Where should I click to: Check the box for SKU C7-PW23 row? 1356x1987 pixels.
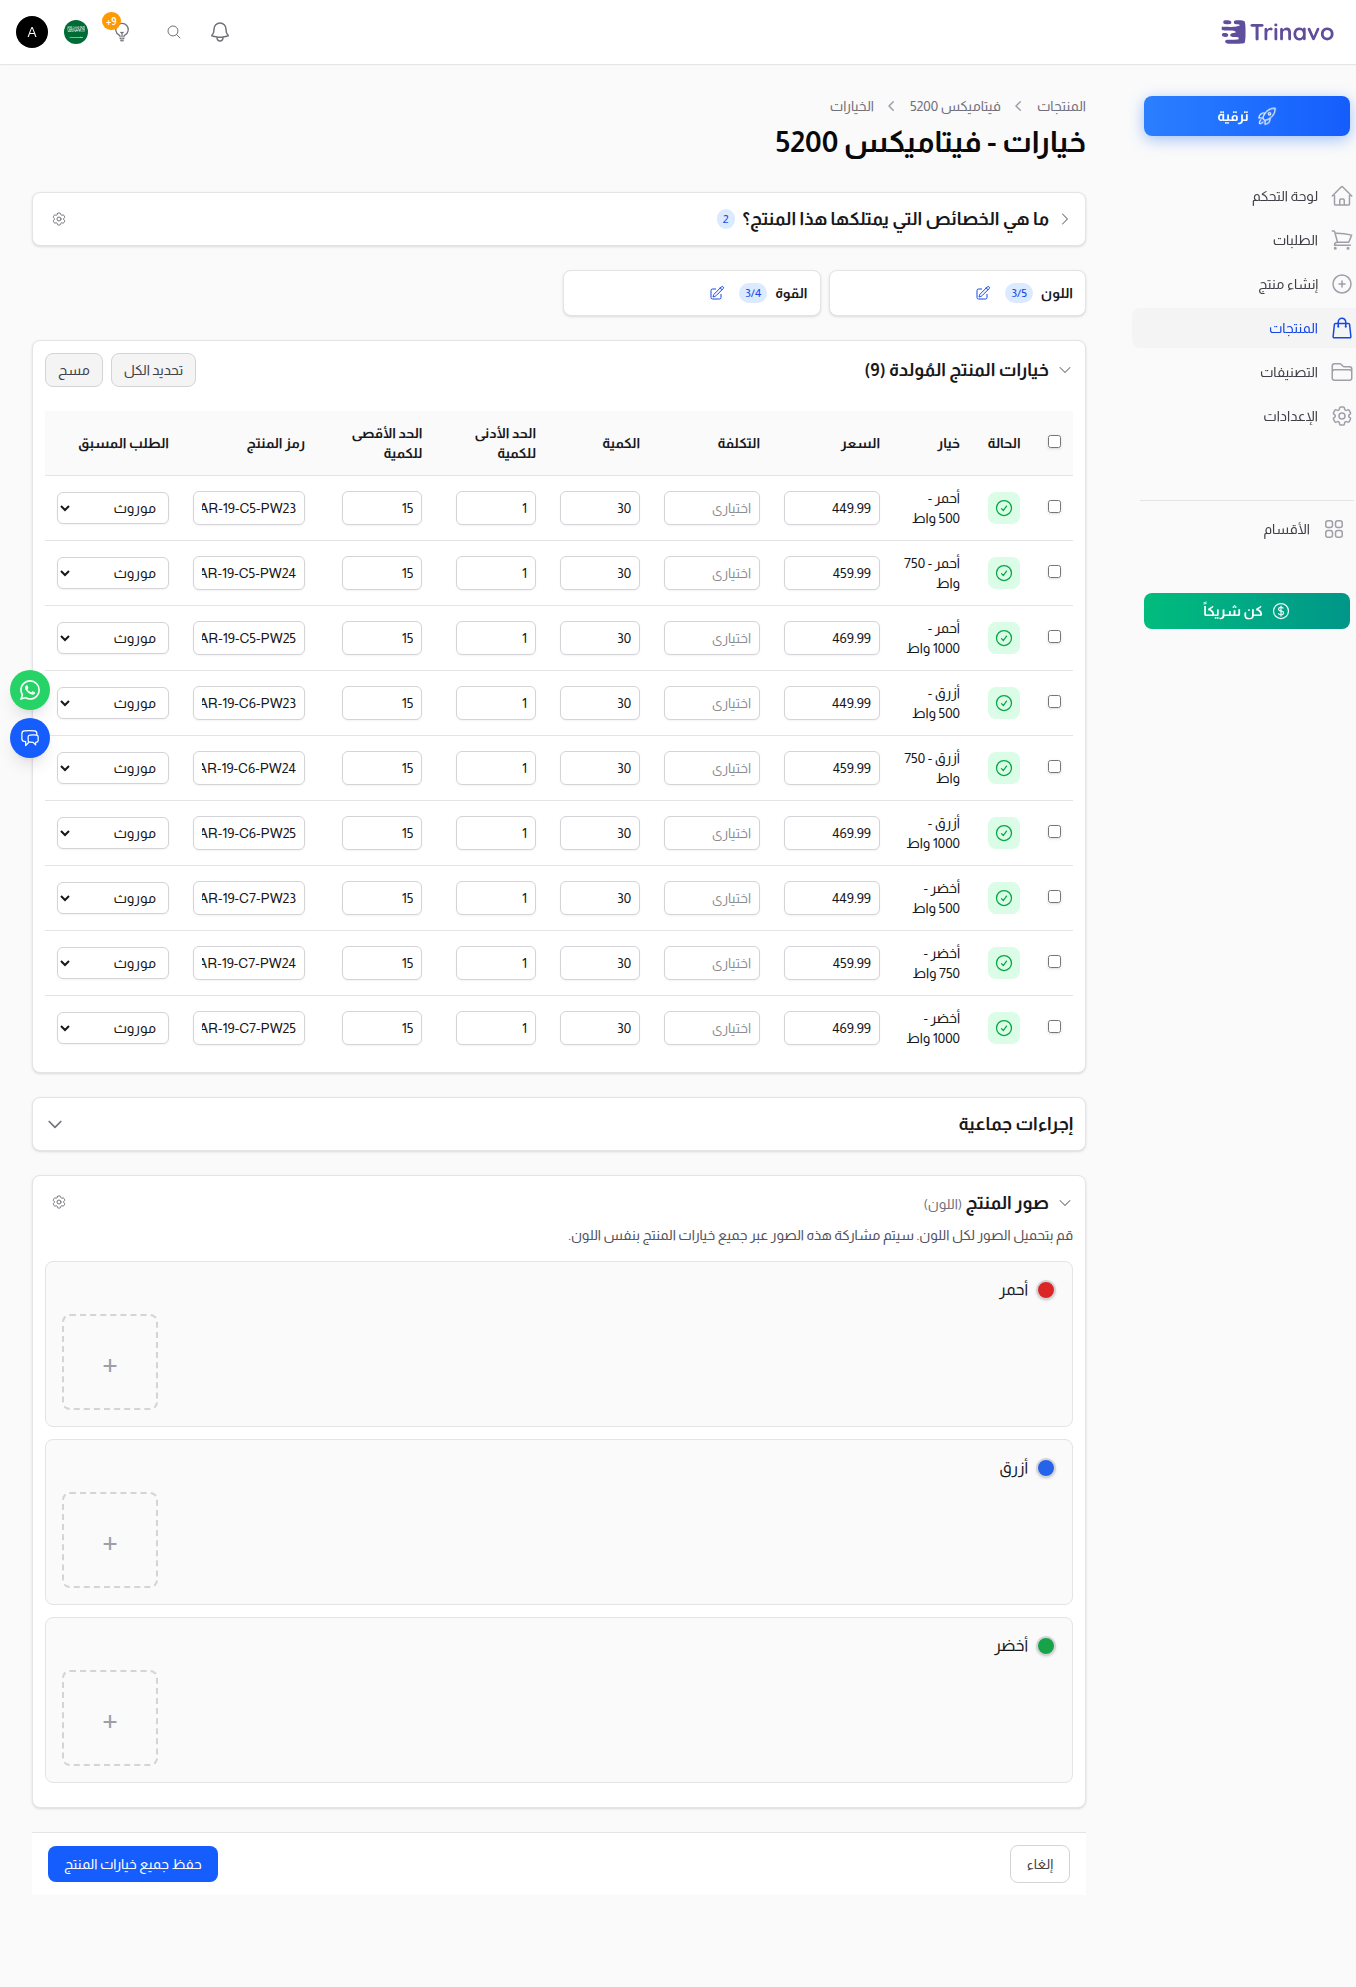[x=1054, y=897]
